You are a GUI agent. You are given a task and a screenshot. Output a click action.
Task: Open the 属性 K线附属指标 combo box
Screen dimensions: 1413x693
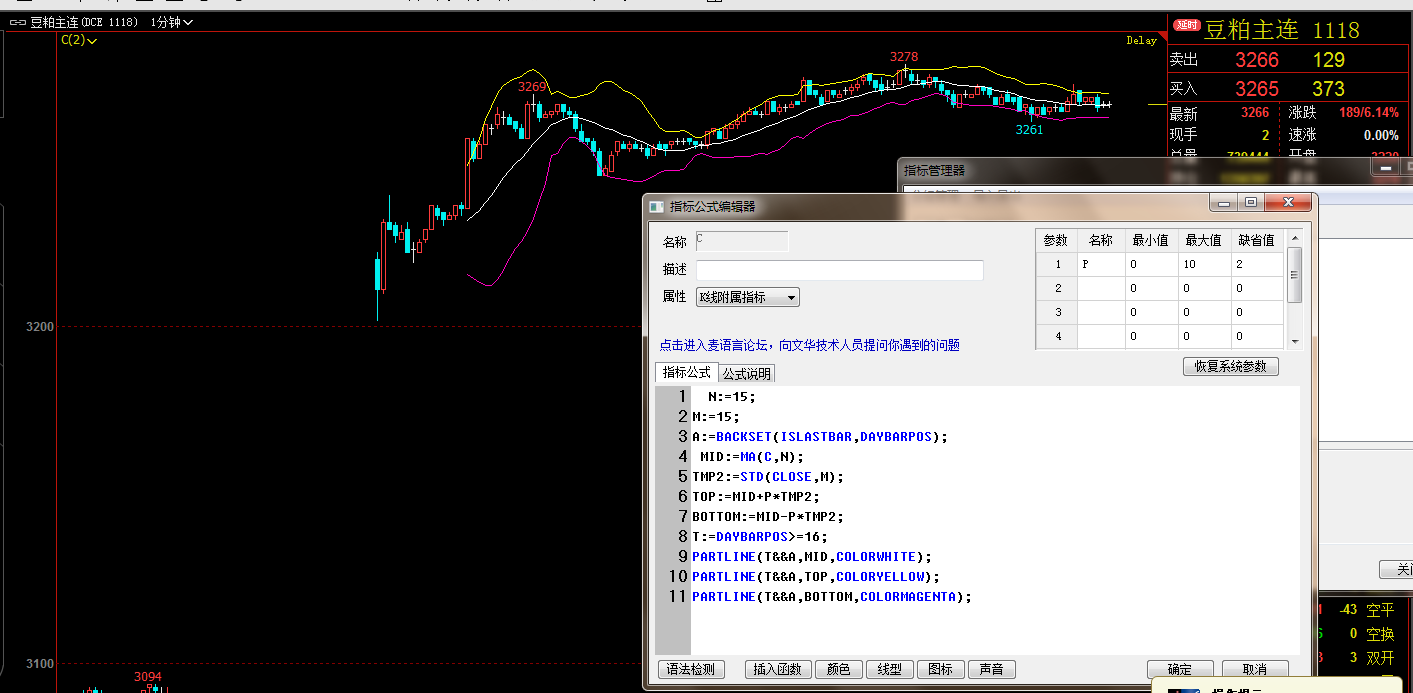(x=747, y=297)
